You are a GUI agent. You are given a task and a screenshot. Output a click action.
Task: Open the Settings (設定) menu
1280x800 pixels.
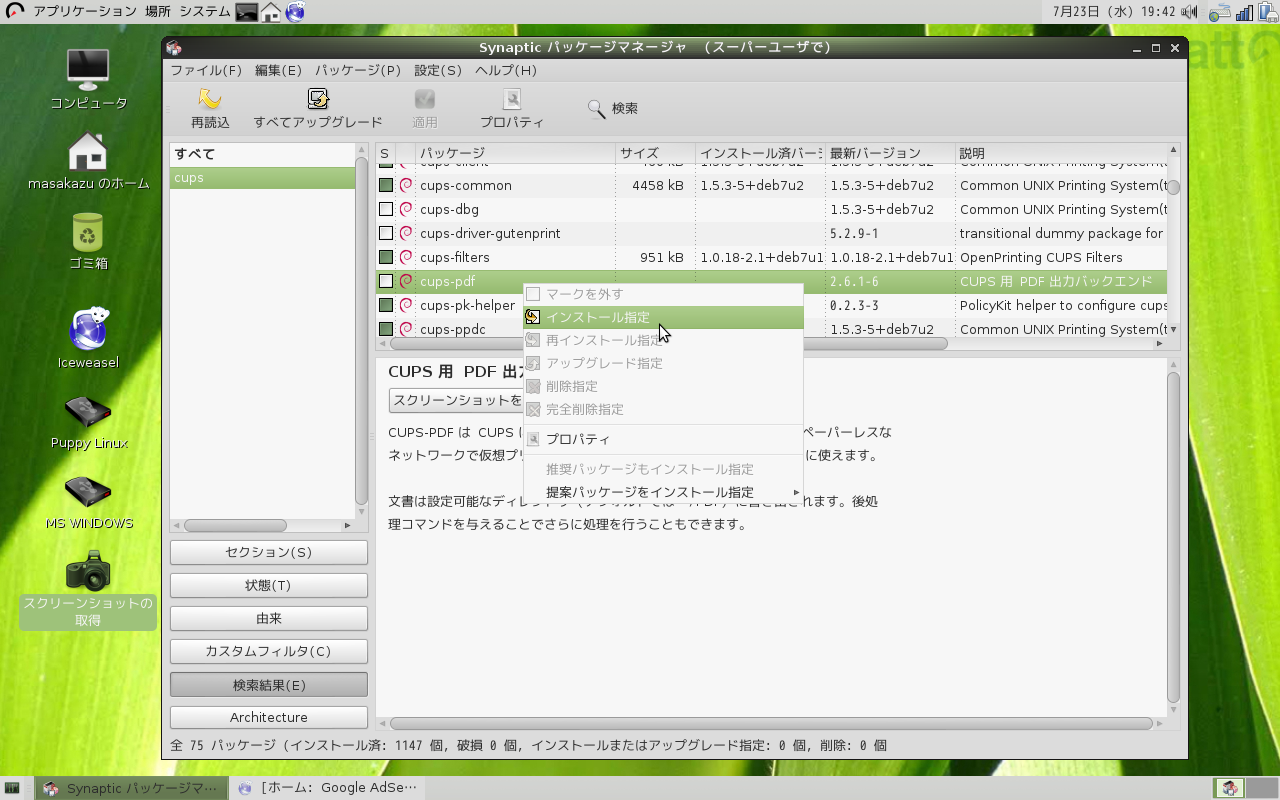(438, 70)
